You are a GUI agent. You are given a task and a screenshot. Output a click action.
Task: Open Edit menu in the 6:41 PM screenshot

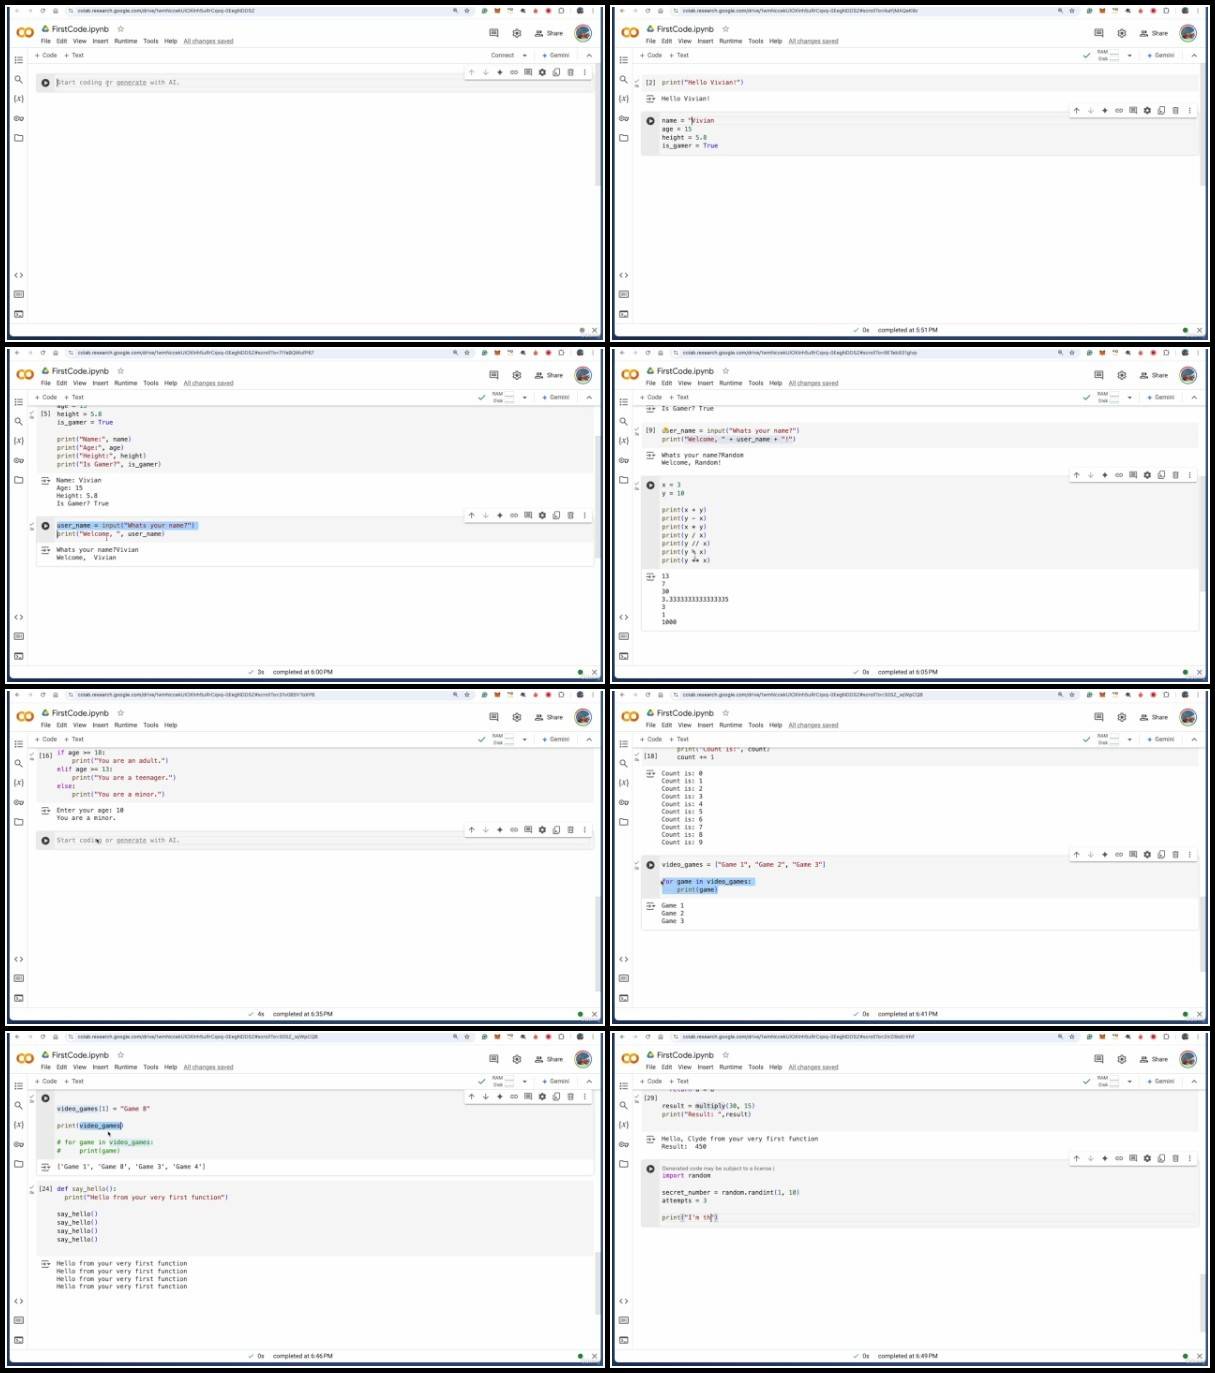pyautogui.click(x=666, y=725)
